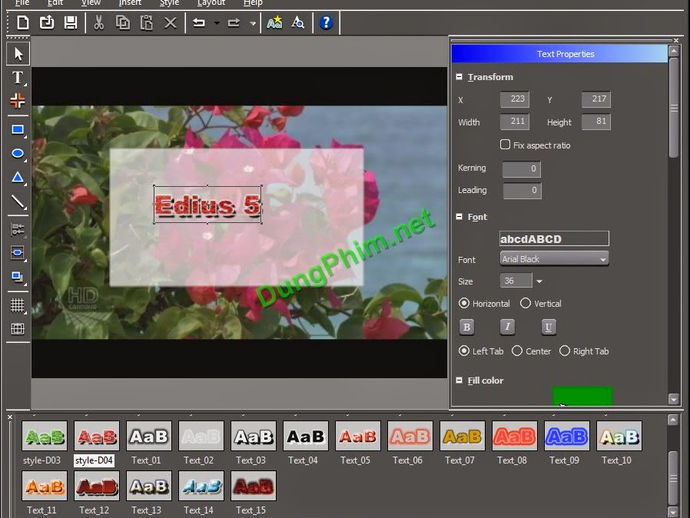The image size is (690, 518).
Task: Open the Redo history dropdown arrow
Action: pyautogui.click(x=253, y=23)
